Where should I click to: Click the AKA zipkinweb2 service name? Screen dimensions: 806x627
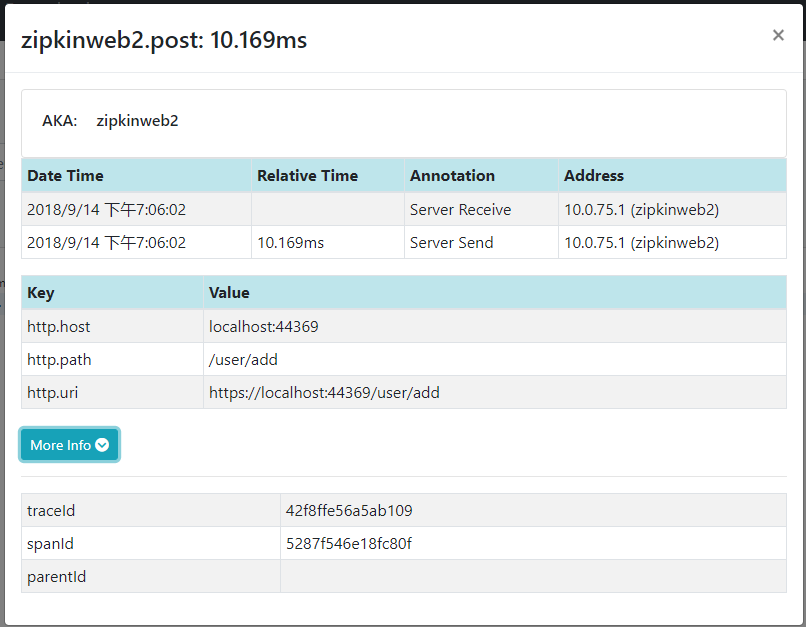pyautogui.click(x=137, y=121)
